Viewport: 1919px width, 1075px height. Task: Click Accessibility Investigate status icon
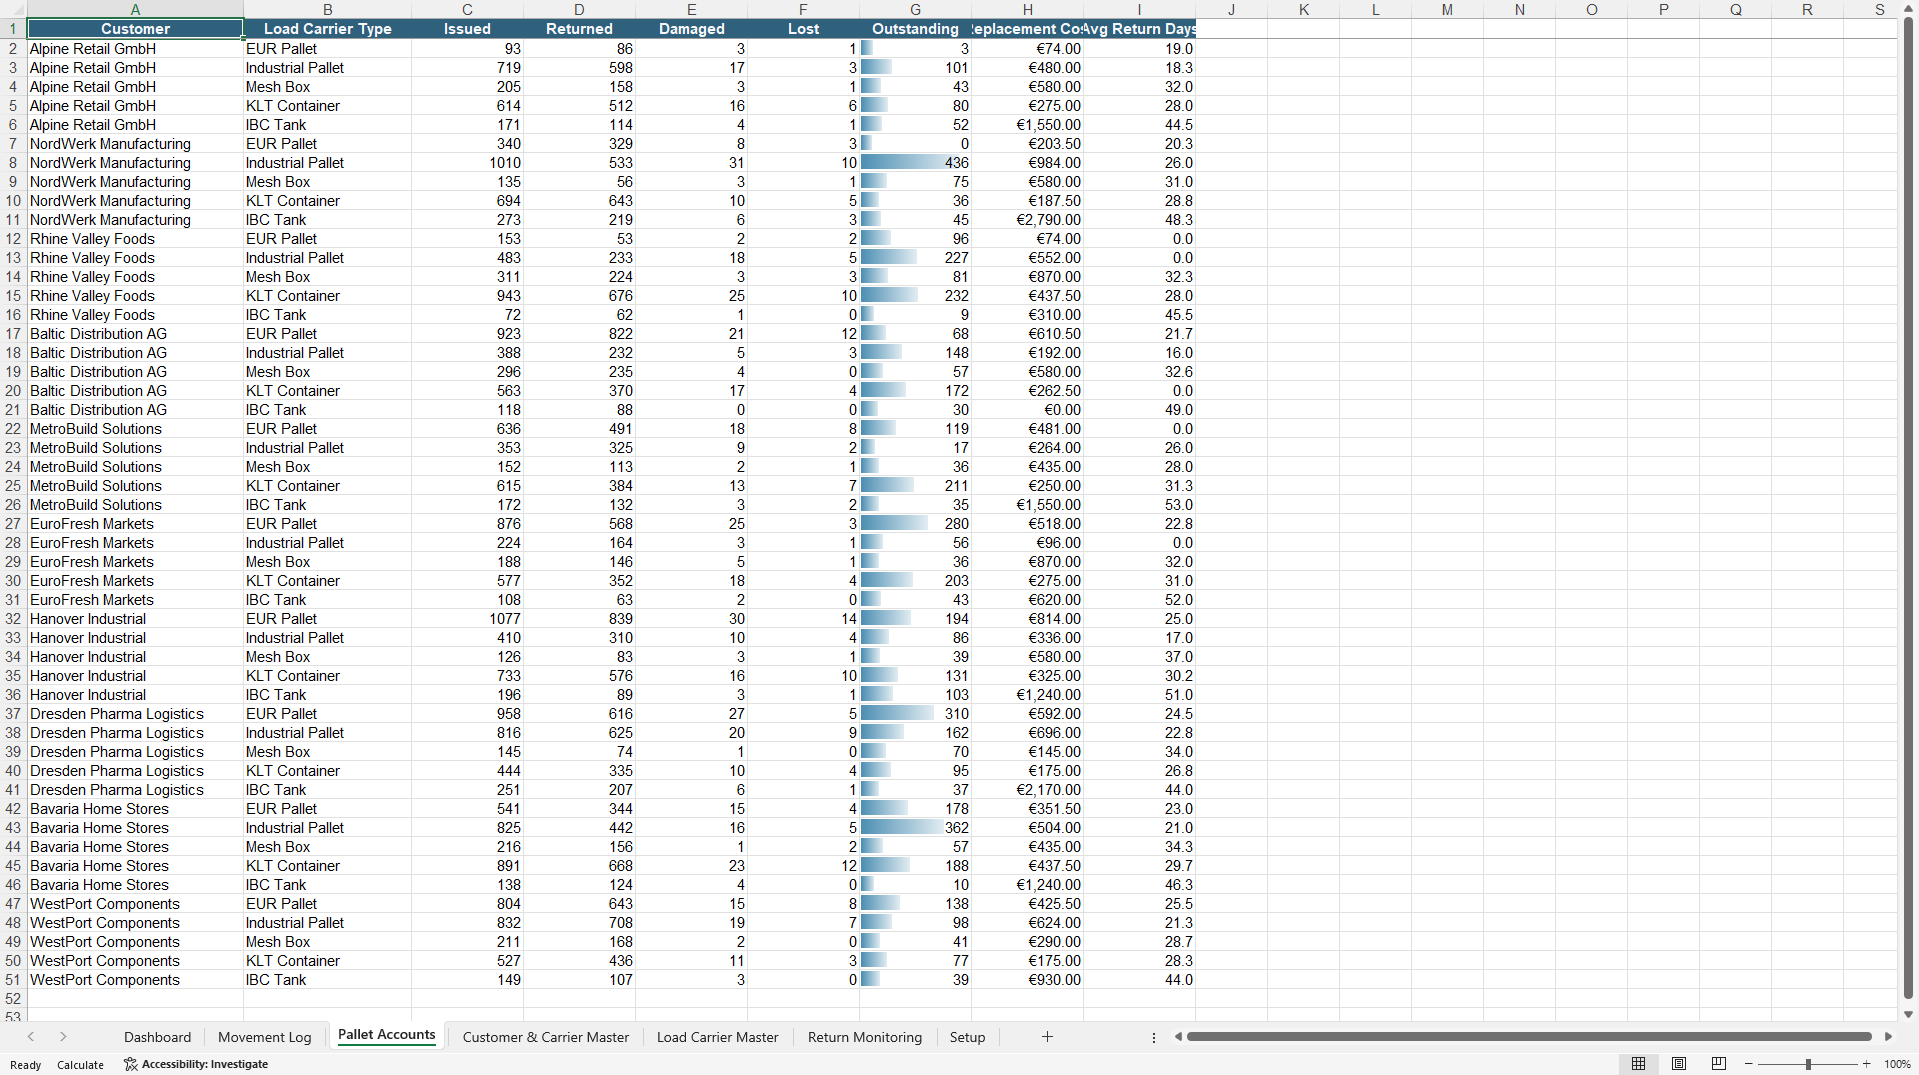[130, 1064]
